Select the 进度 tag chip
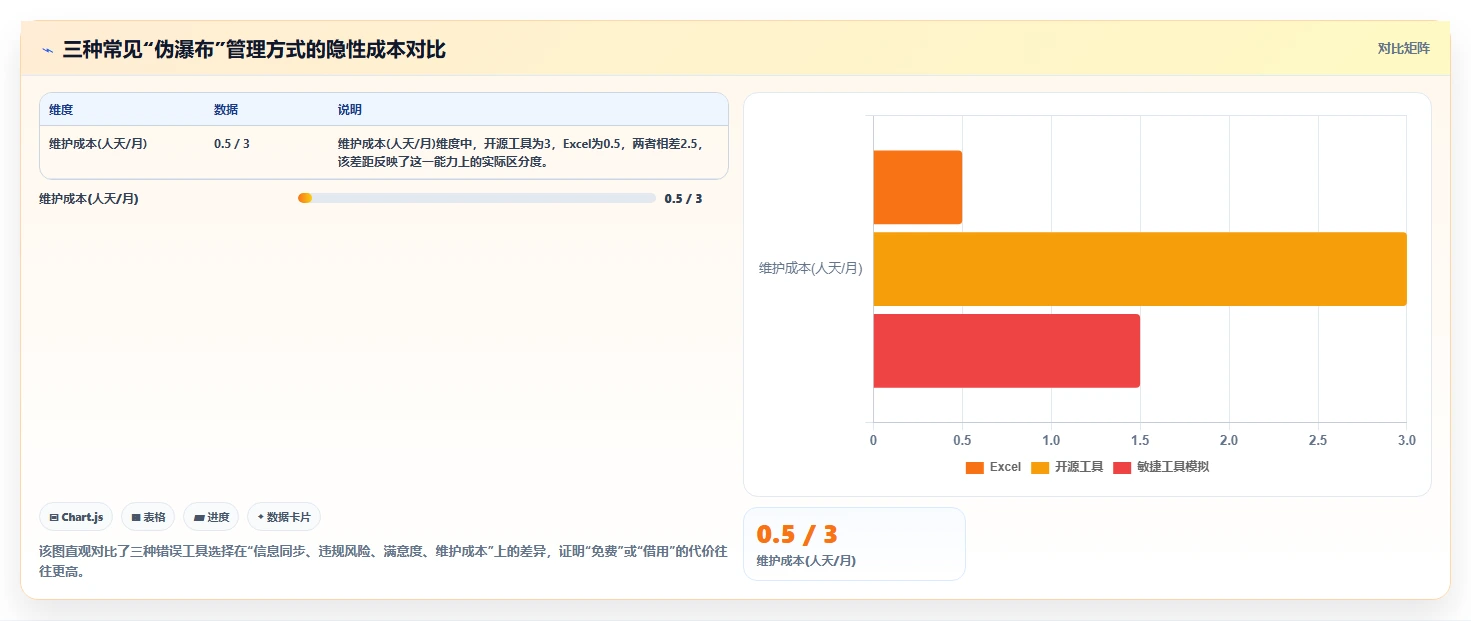1471x621 pixels. (211, 517)
